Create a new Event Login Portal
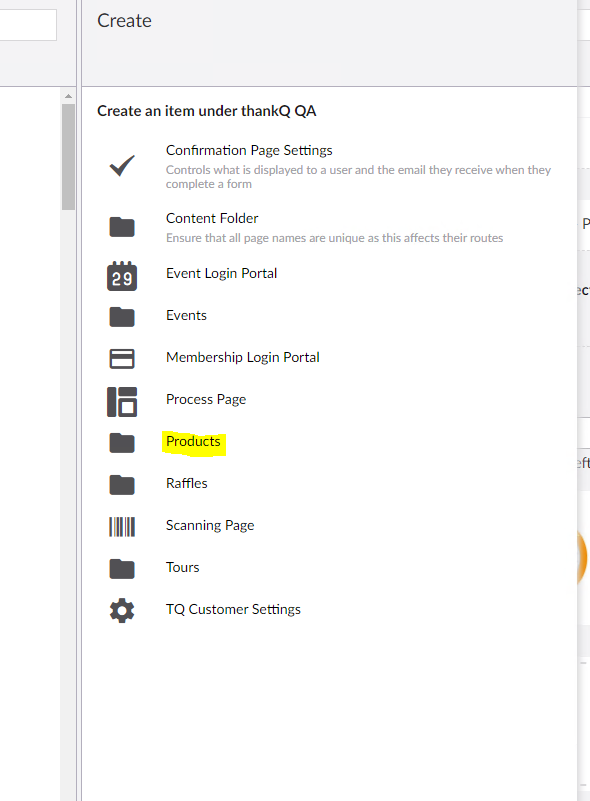 tap(221, 272)
